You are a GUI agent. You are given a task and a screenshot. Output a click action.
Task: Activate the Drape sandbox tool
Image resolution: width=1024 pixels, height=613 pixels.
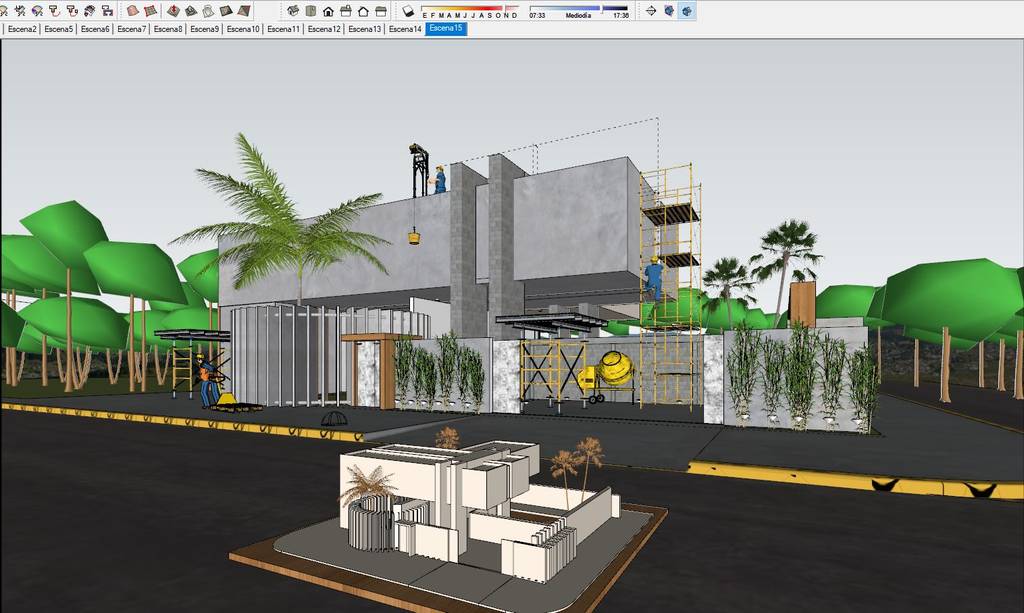[208, 9]
